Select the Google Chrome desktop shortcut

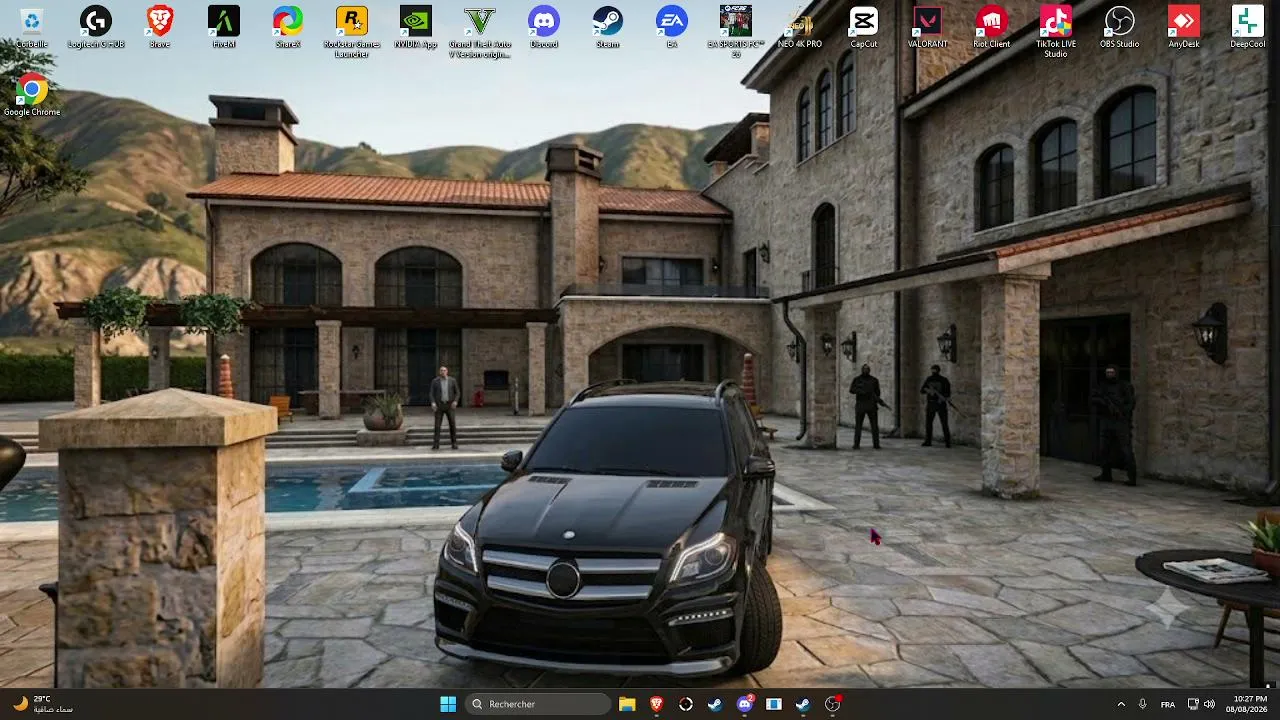(x=32, y=96)
